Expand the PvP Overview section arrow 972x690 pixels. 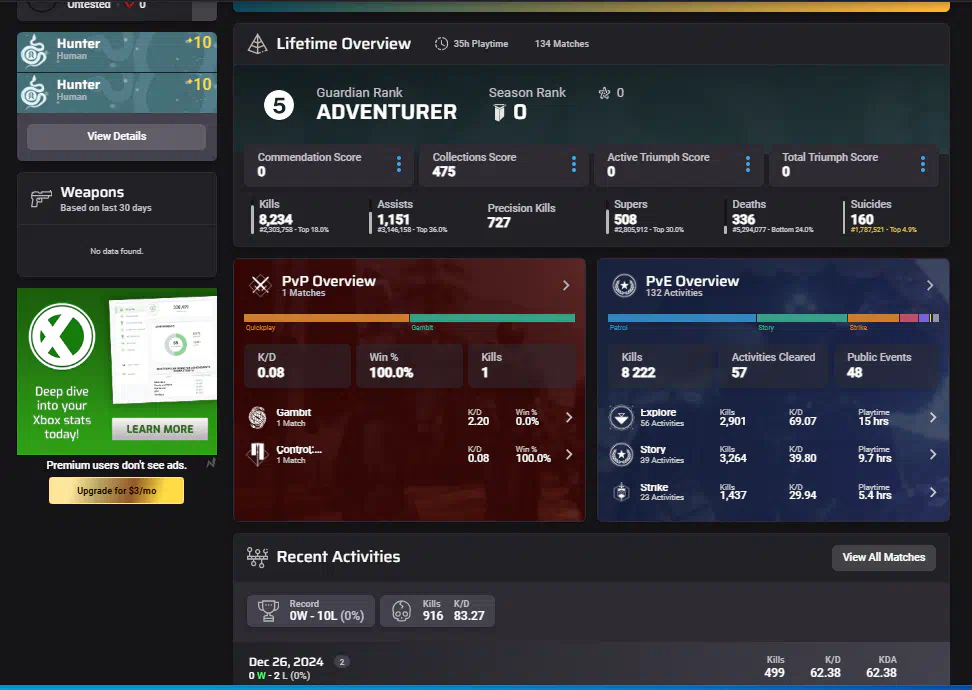(x=566, y=285)
